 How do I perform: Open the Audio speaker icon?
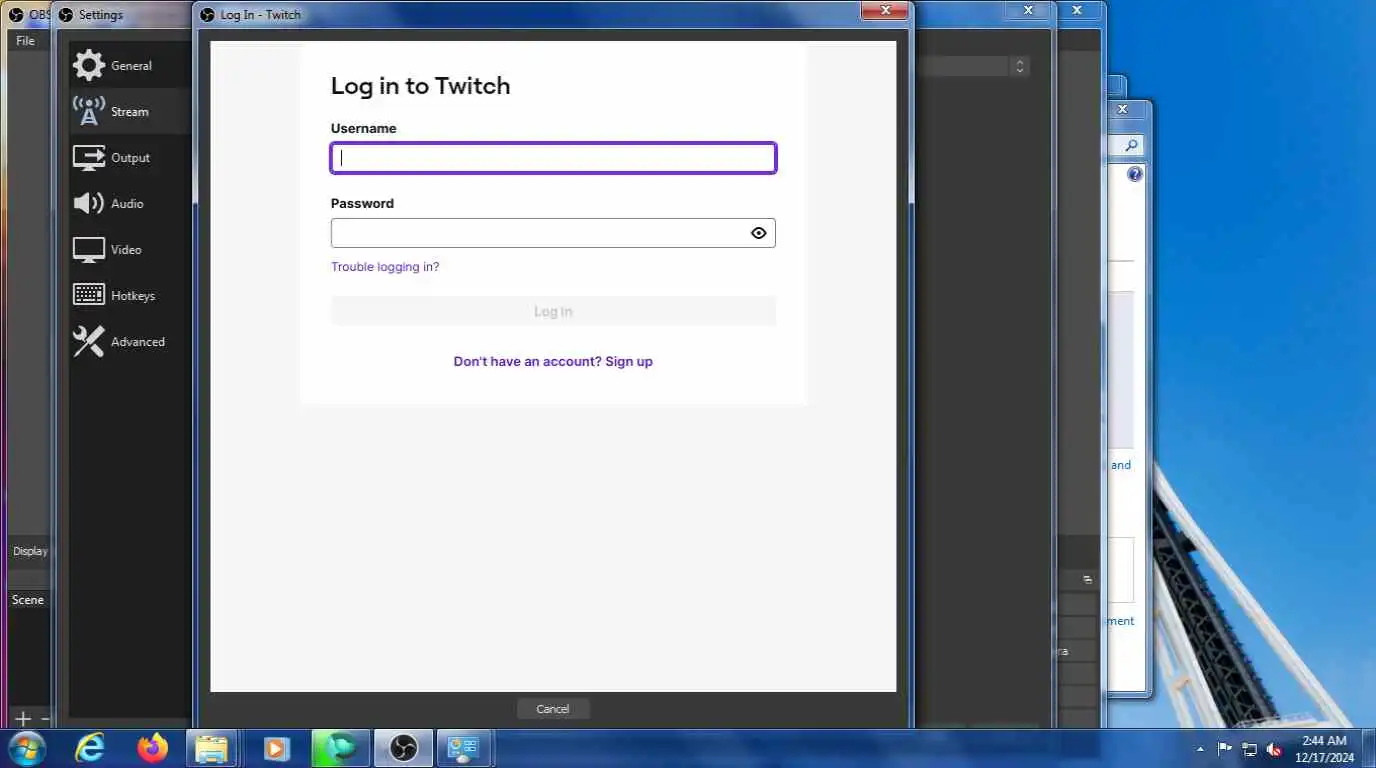[x=88, y=203]
